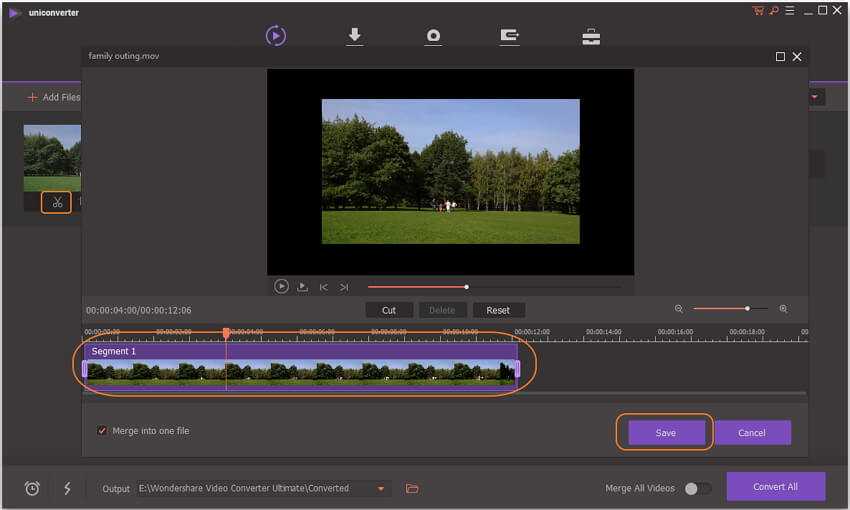The image size is (850, 510).
Task: Open the schedule clock icon
Action: [32, 488]
